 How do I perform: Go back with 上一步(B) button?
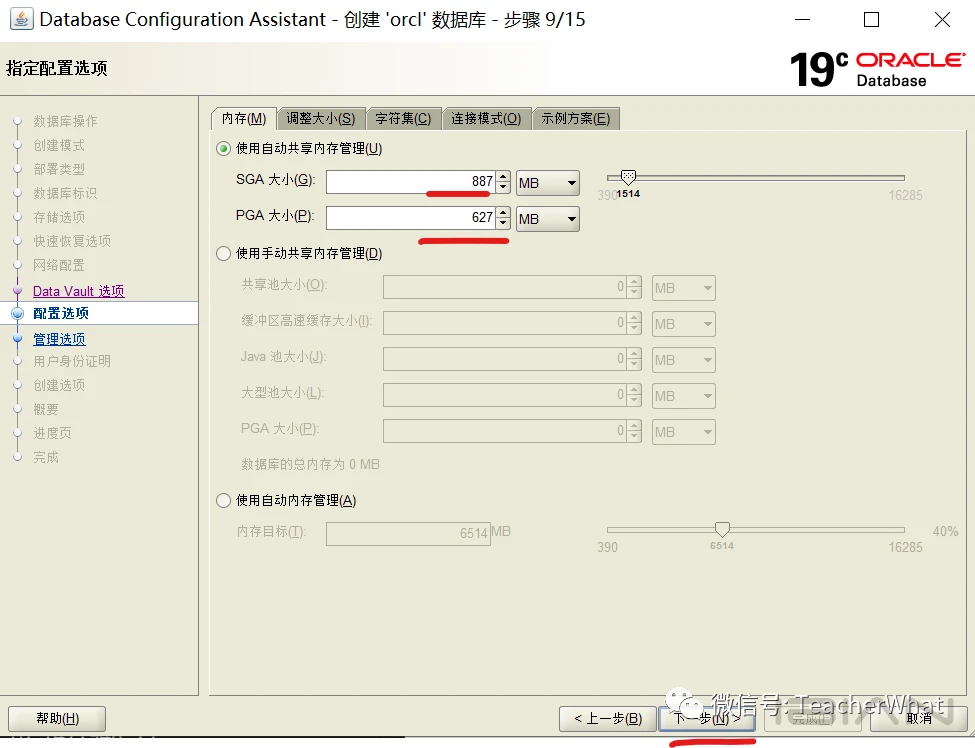[608, 719]
